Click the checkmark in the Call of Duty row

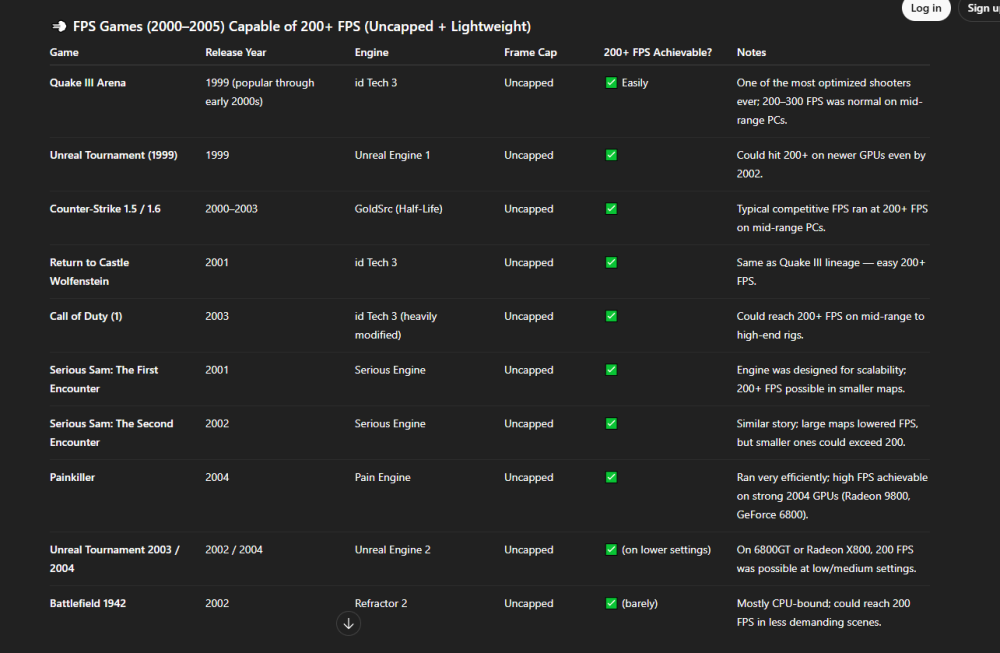coord(611,316)
